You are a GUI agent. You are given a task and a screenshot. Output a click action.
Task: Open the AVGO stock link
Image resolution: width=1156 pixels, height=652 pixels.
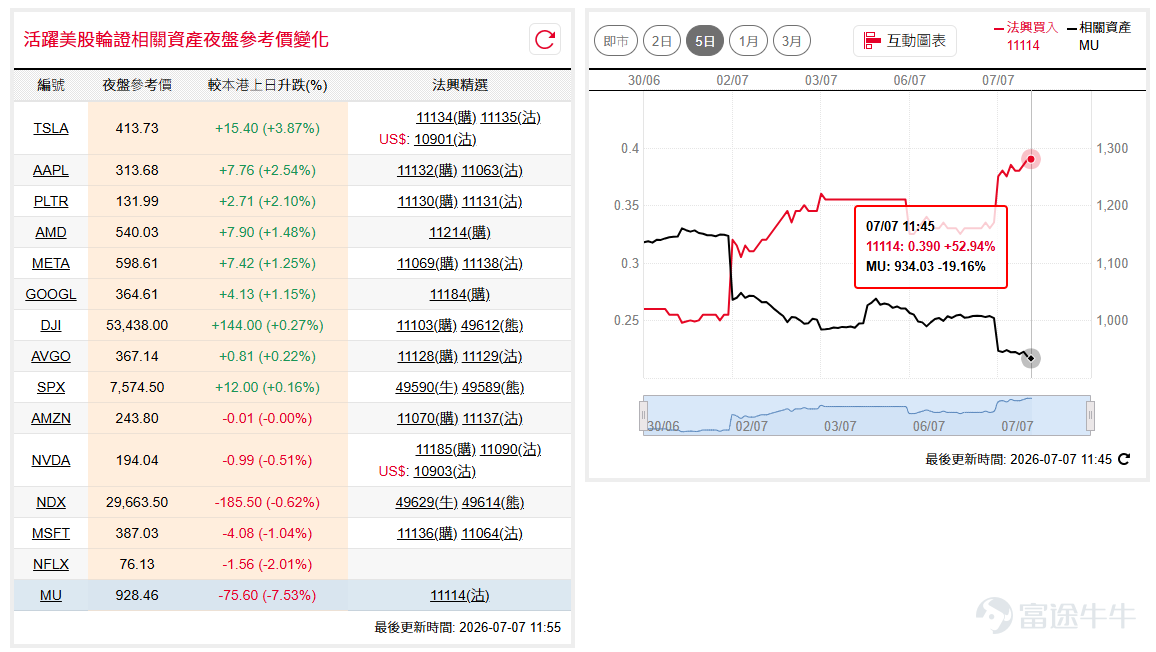[51, 356]
